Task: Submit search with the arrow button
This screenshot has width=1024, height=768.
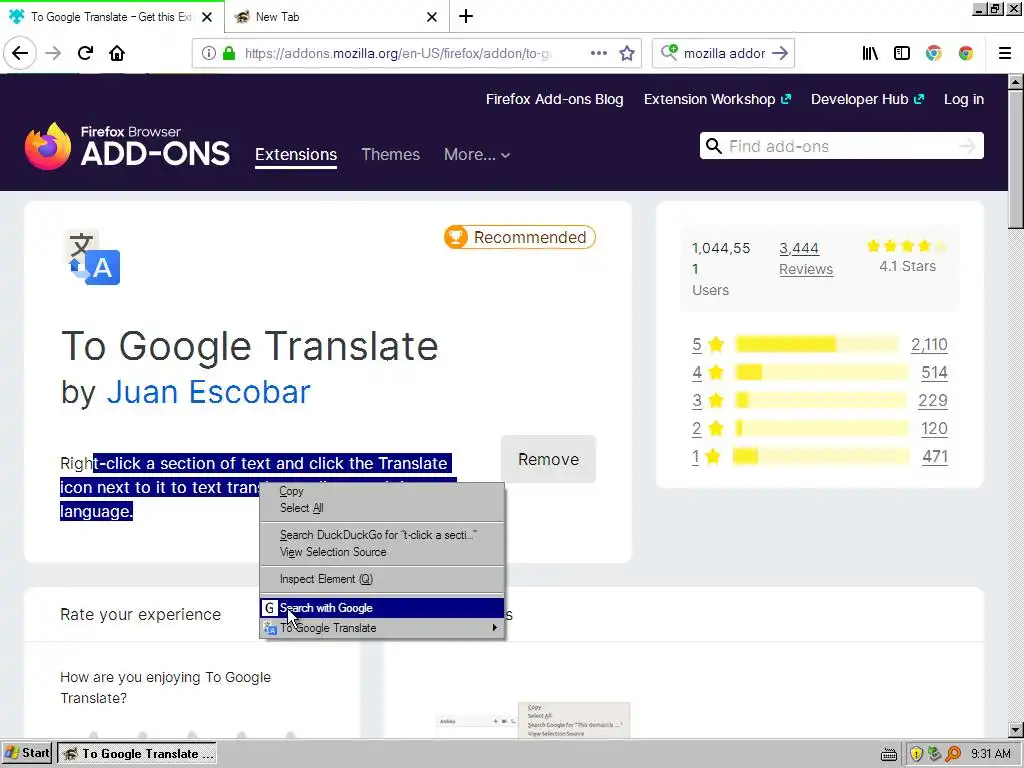Action: tap(780, 53)
